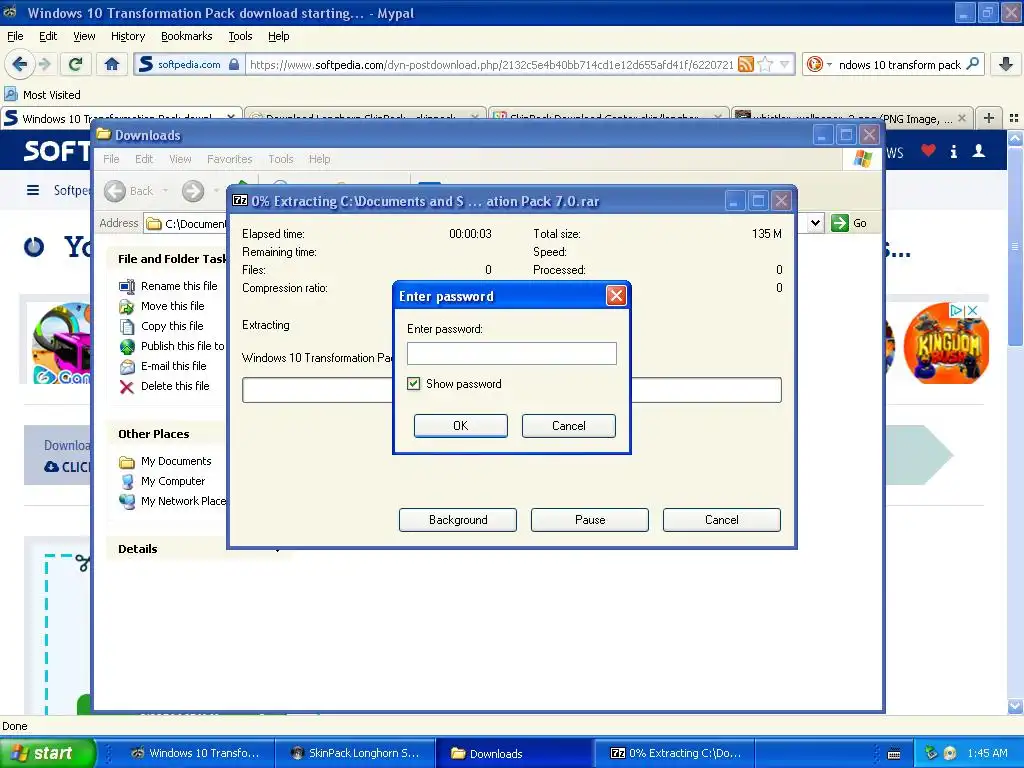Open My Documents in Other Places

click(165, 461)
